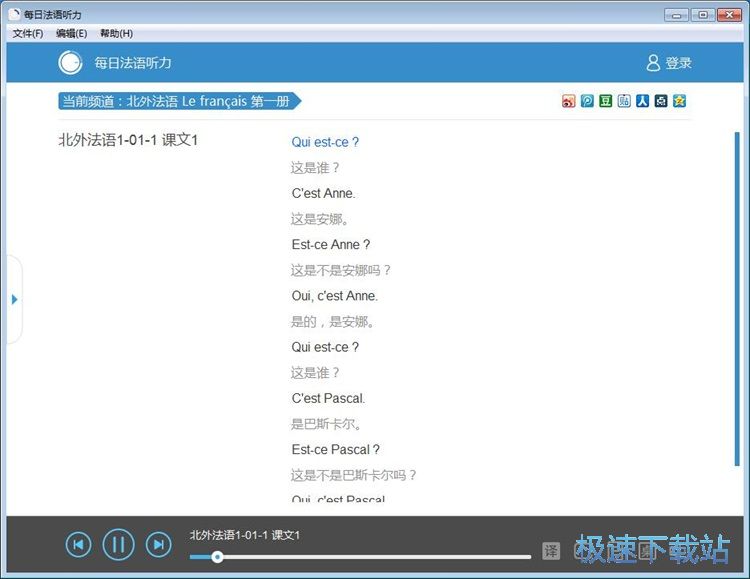Skip to next audio track
Image resolution: width=750 pixels, height=579 pixels.
158,545
